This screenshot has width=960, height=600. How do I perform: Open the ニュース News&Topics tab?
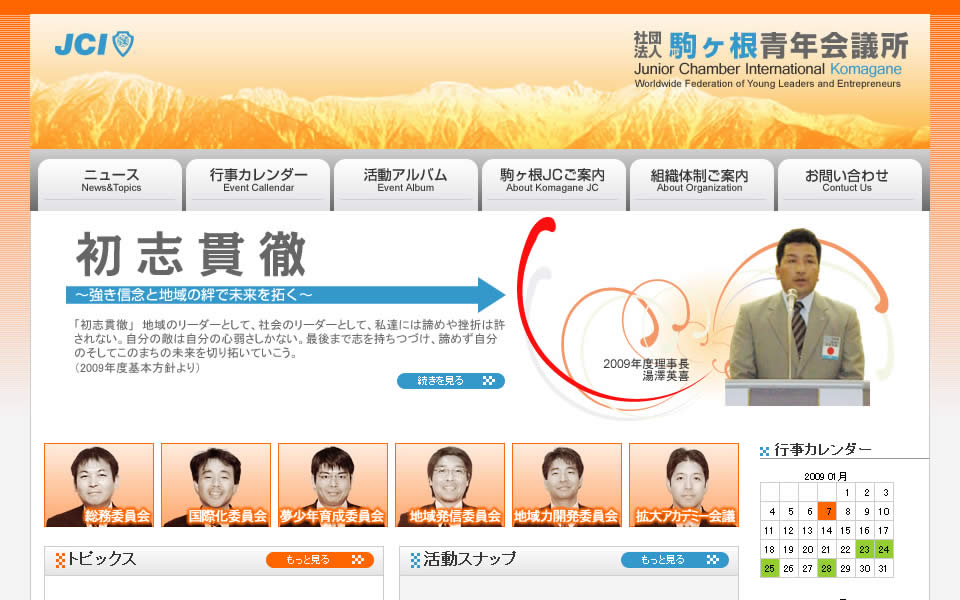coord(111,184)
